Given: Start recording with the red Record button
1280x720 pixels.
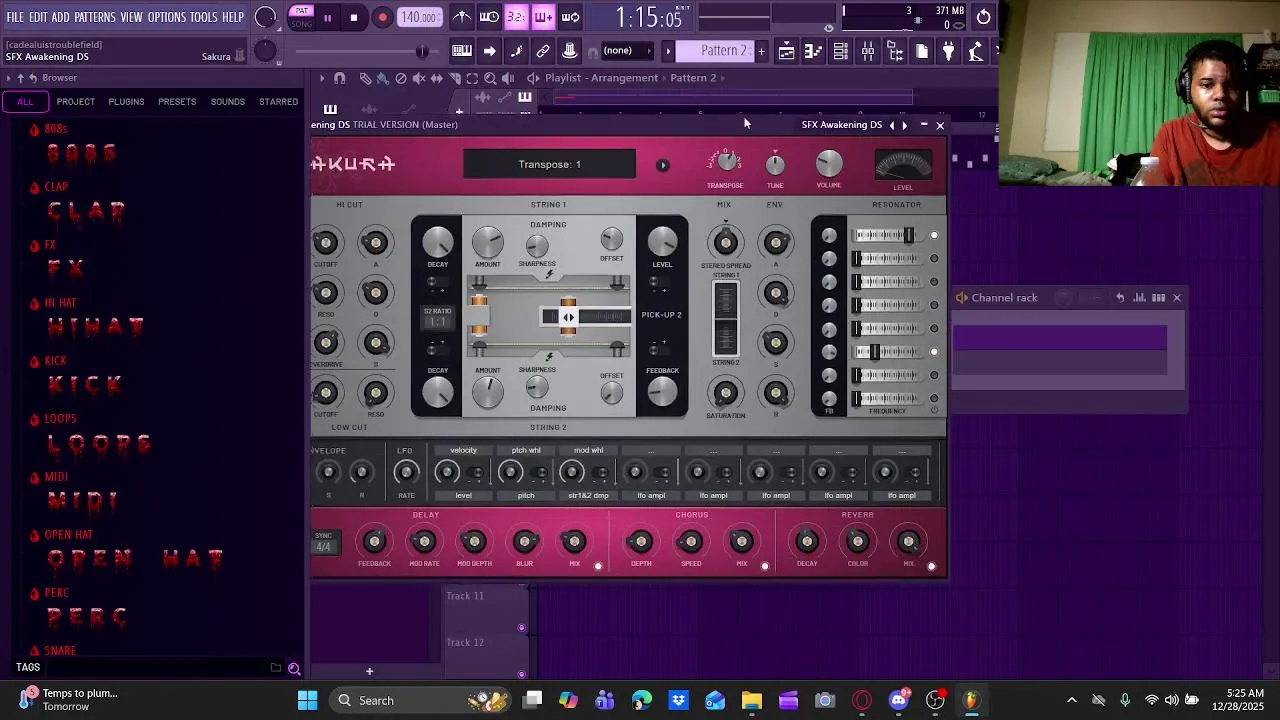Looking at the screenshot, I should [x=382, y=17].
